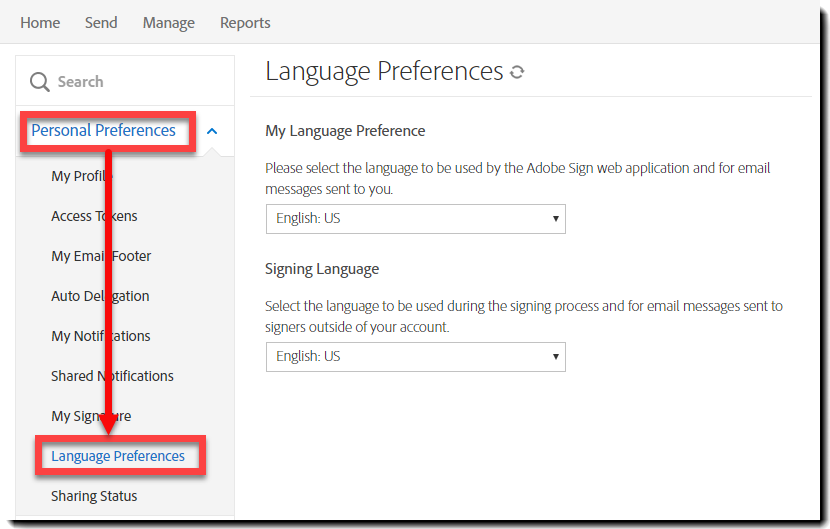Click the refresh icon beside Language Preferences

point(517,73)
